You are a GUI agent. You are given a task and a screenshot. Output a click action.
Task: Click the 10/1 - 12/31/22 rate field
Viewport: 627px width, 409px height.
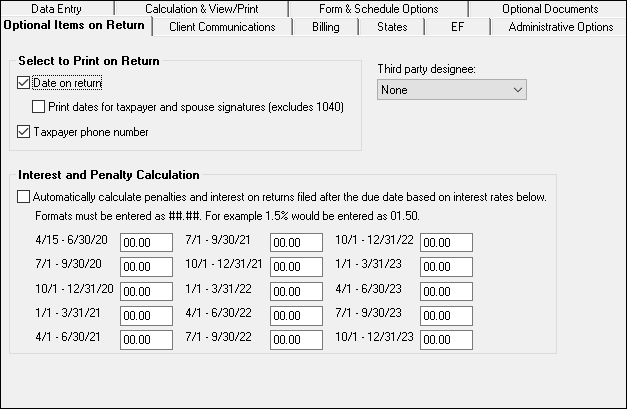446,242
